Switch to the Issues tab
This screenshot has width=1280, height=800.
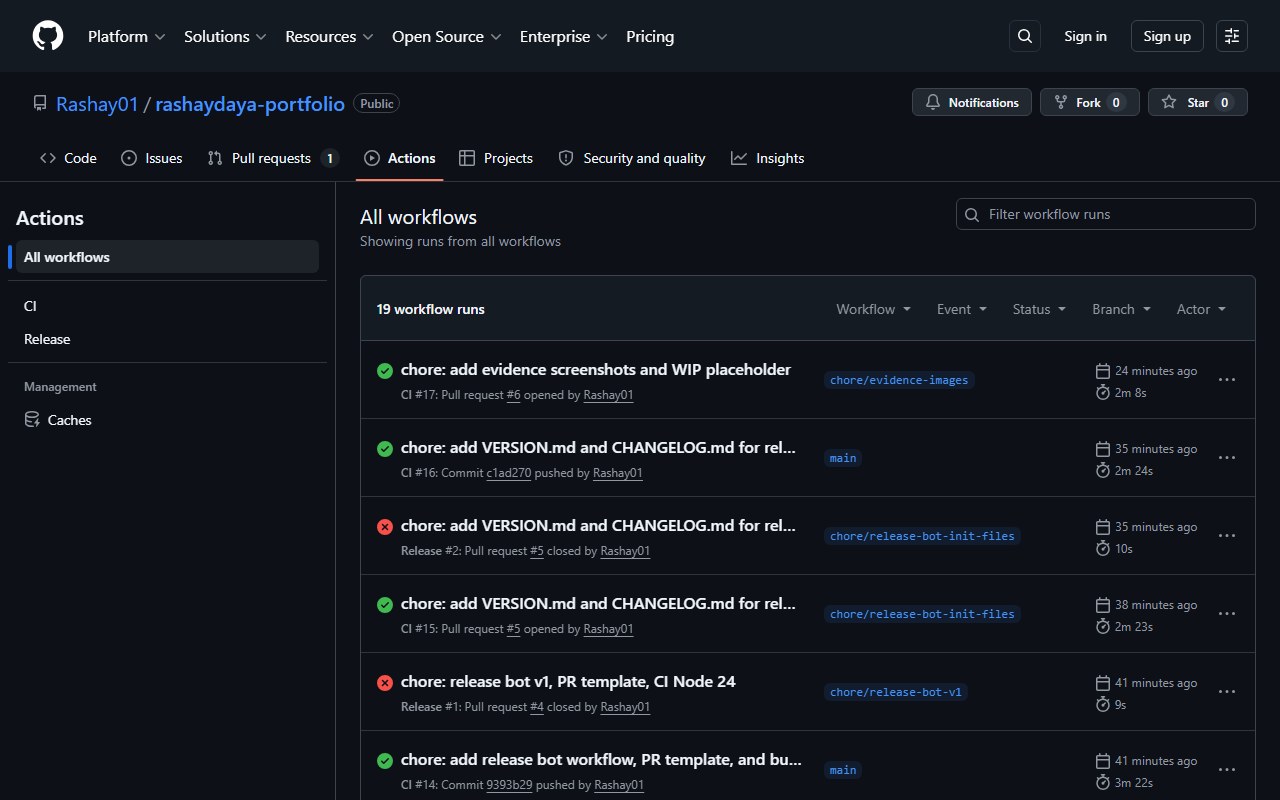coord(152,158)
